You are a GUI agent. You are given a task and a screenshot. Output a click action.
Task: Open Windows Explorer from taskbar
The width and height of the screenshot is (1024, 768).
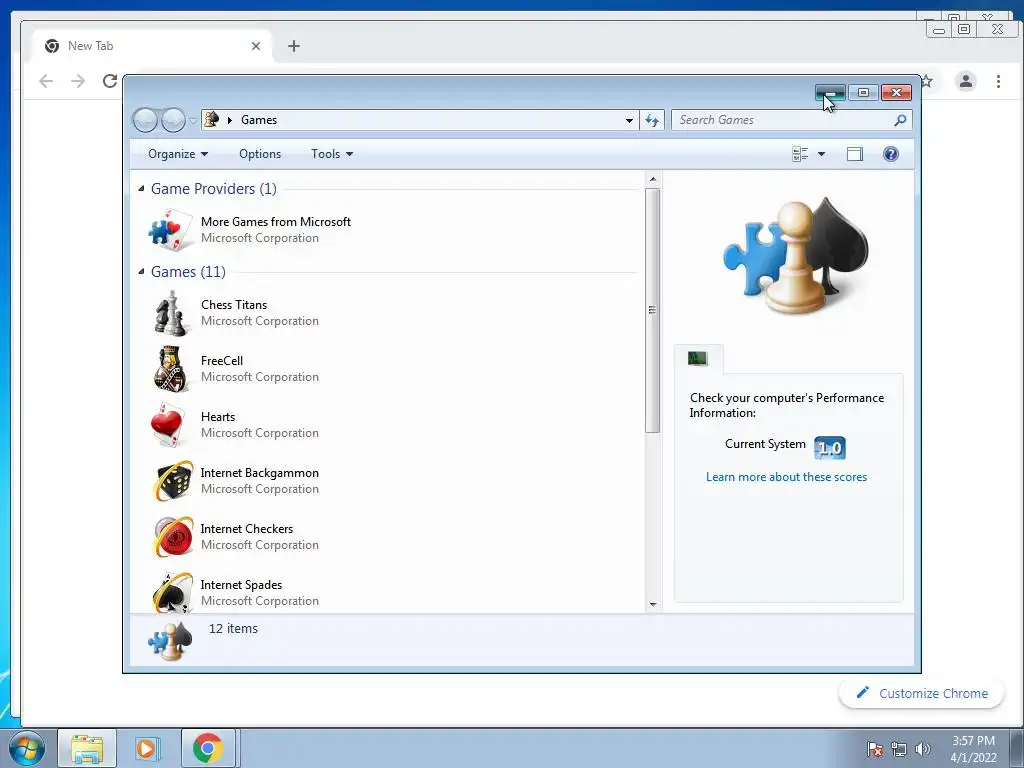coord(87,748)
